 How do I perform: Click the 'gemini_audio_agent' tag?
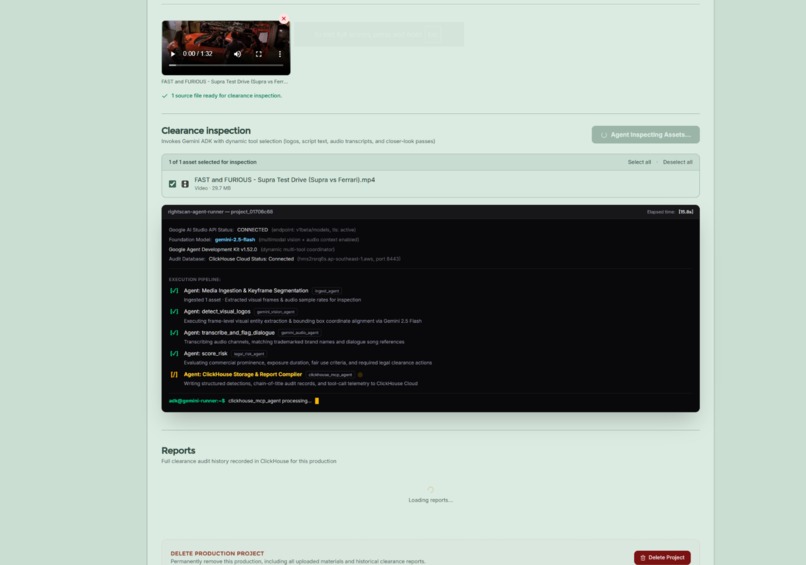(300, 333)
